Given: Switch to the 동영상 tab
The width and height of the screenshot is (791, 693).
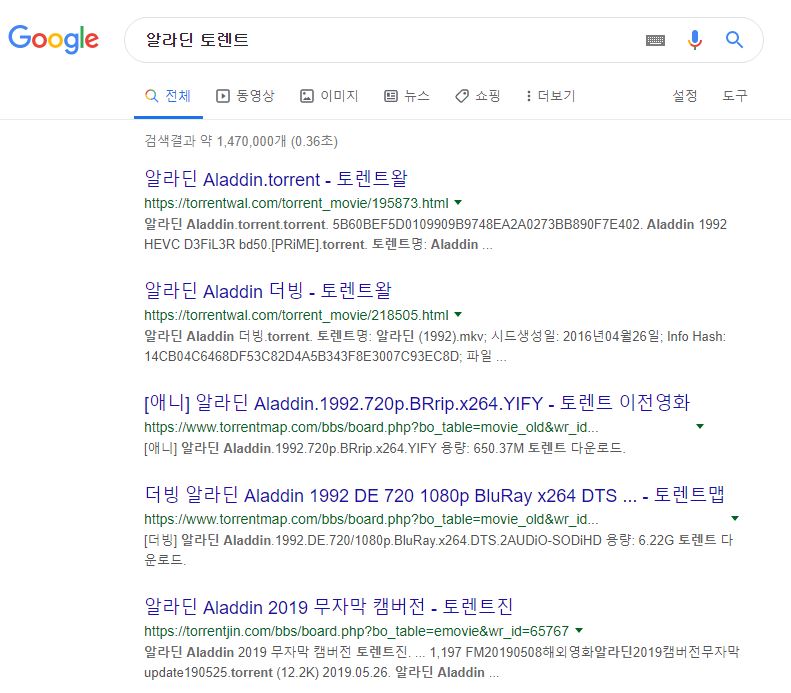Looking at the screenshot, I should [245, 96].
